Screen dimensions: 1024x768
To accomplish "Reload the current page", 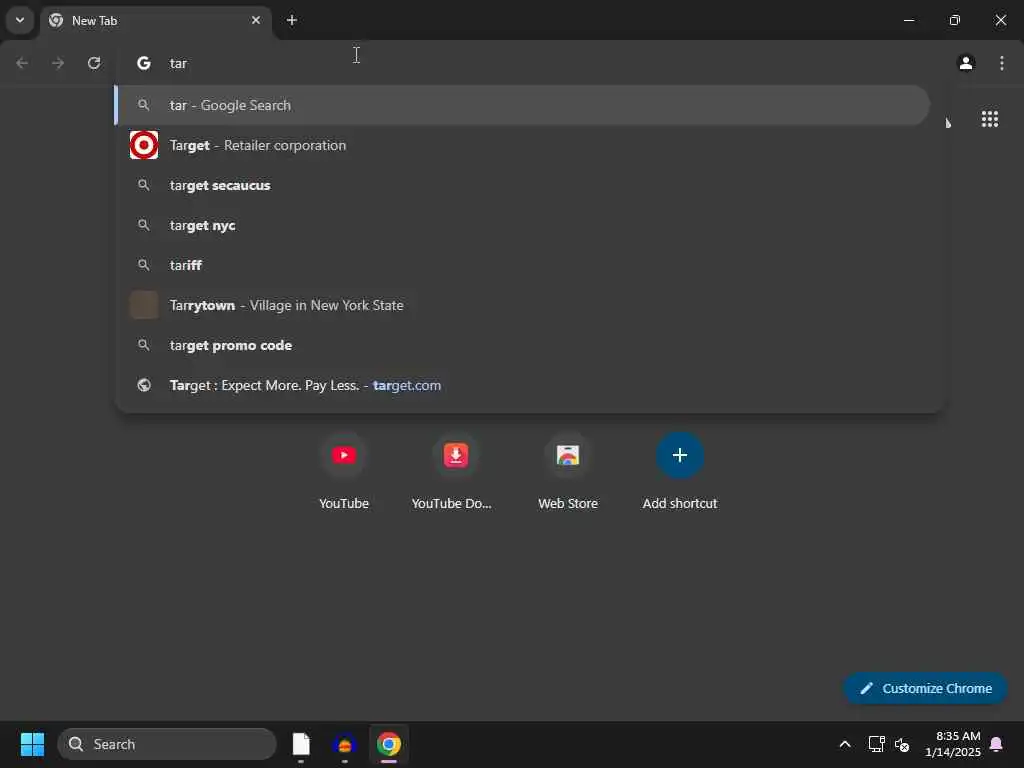I will click(94, 63).
